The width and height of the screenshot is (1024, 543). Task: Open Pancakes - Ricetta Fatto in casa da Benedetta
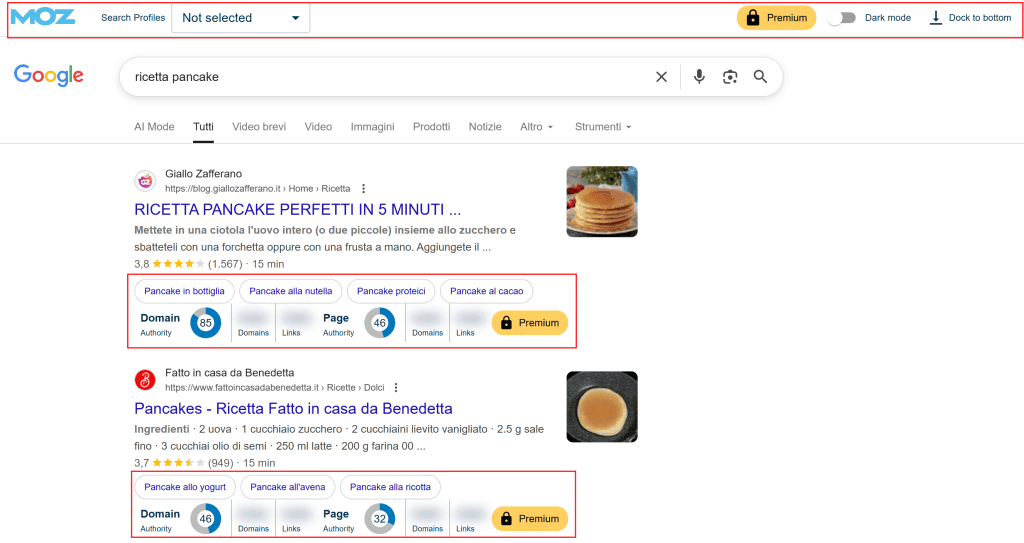(293, 408)
